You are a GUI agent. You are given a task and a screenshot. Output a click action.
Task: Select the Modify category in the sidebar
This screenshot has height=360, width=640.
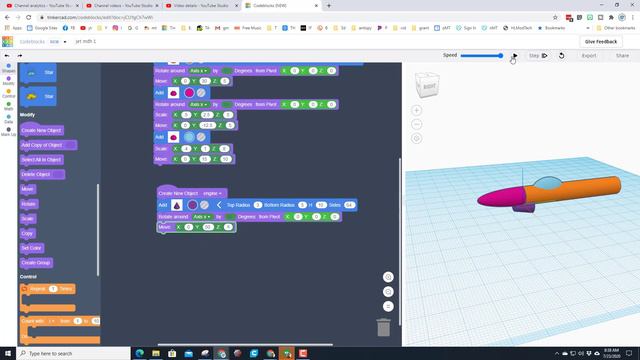pos(9,80)
